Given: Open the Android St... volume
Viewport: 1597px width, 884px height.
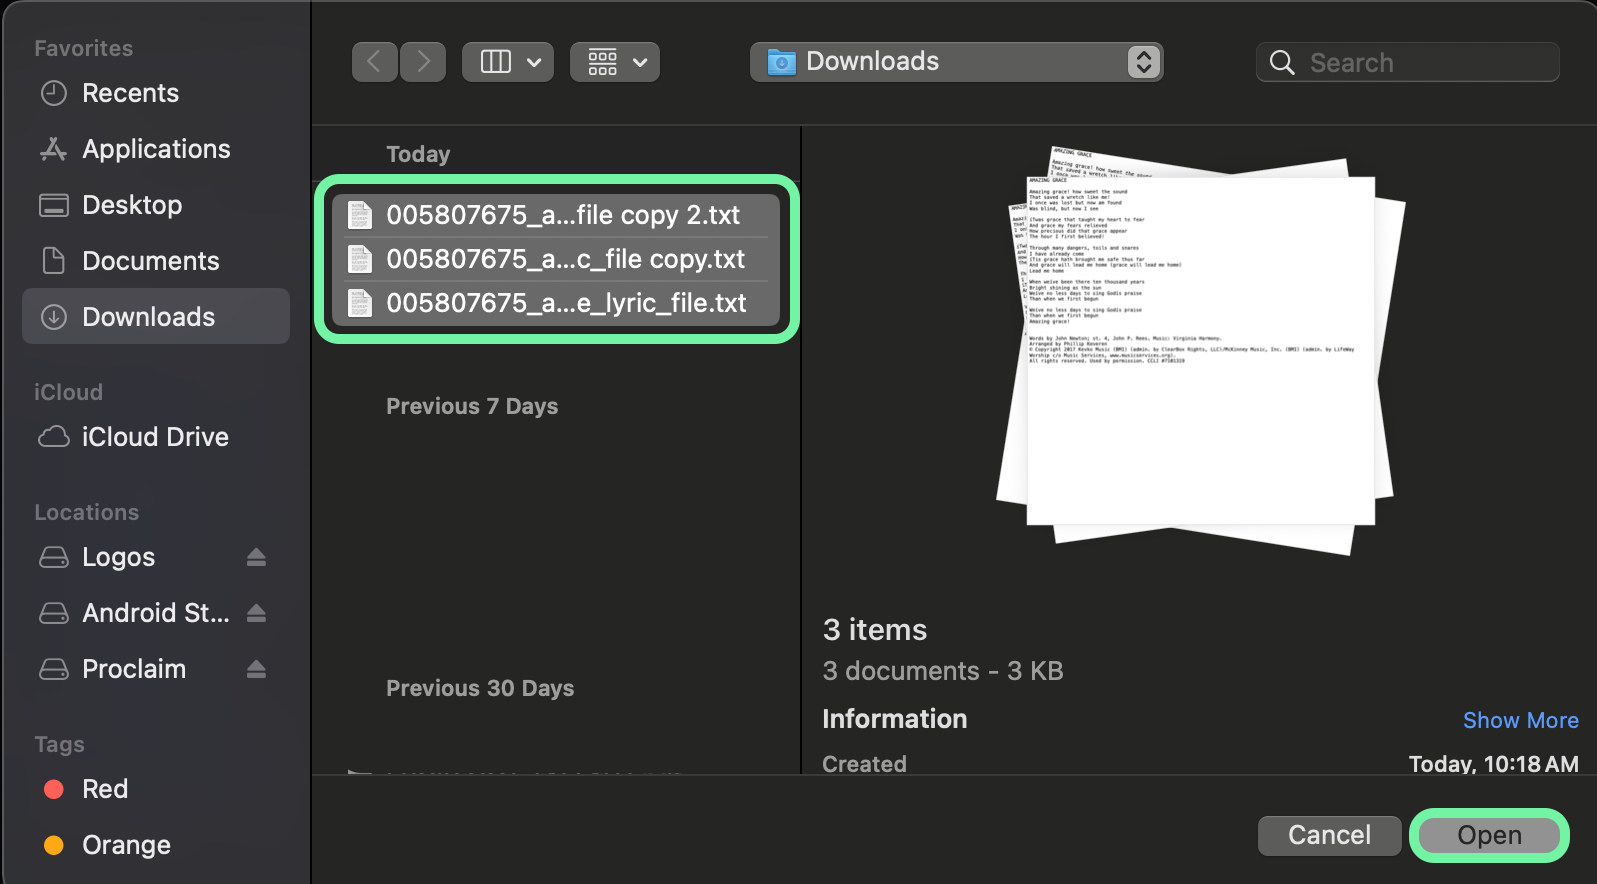Looking at the screenshot, I should [156, 613].
